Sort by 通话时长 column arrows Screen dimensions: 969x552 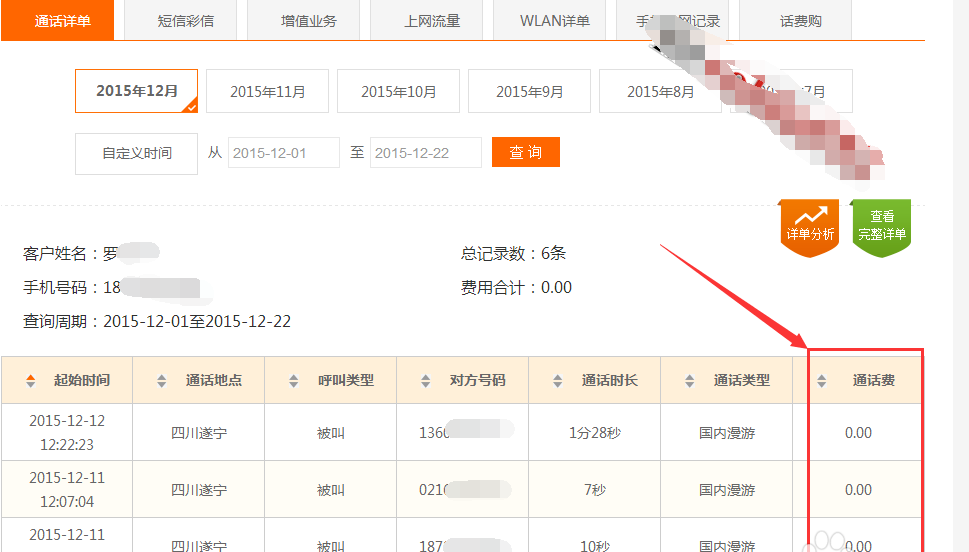[x=558, y=381]
